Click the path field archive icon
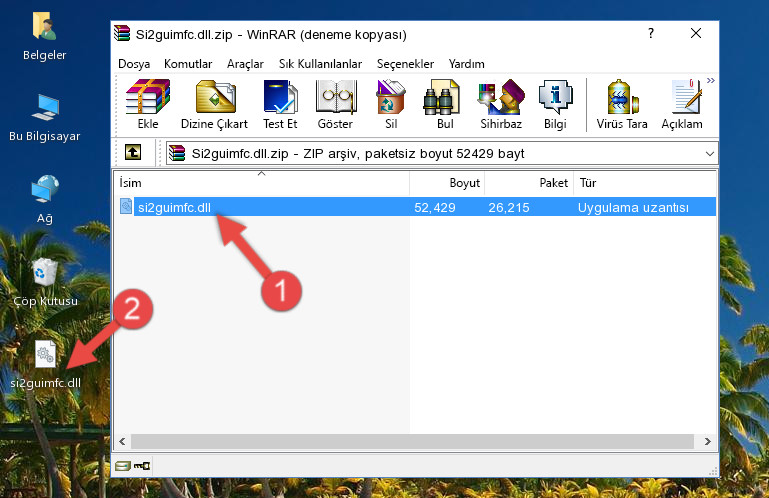The image size is (769, 498). coord(177,154)
